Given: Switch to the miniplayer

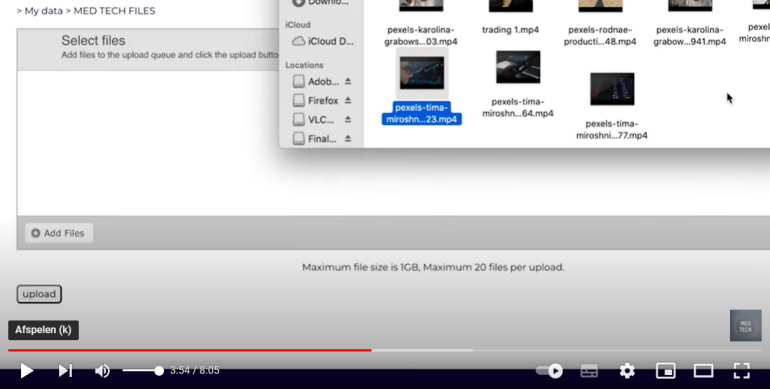Looking at the screenshot, I should [x=665, y=371].
